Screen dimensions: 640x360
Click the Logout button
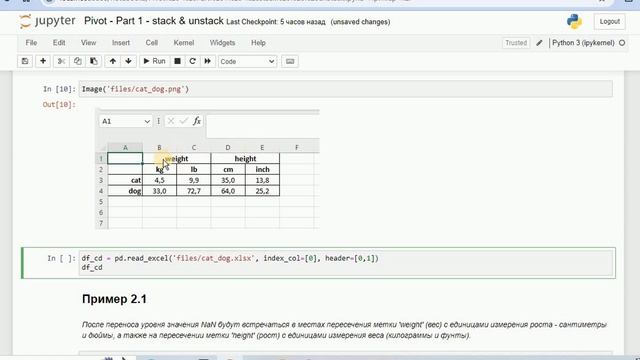609,21
